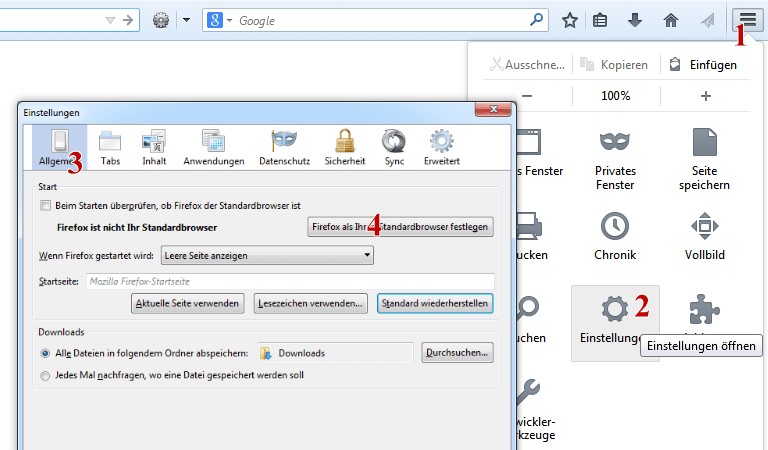The height and width of the screenshot is (450, 768).
Task: Open Privates Fenster from menu panel
Action: tap(615, 159)
